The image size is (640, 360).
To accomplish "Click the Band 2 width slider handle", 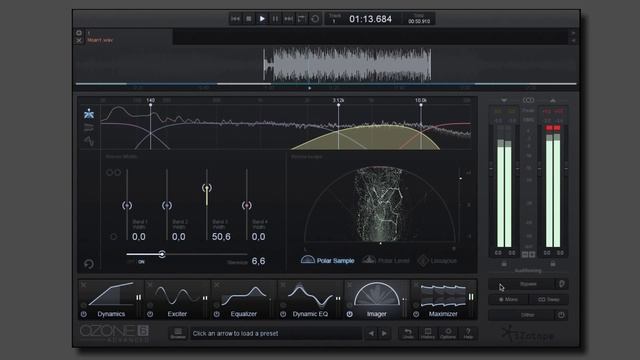I will click(167, 205).
